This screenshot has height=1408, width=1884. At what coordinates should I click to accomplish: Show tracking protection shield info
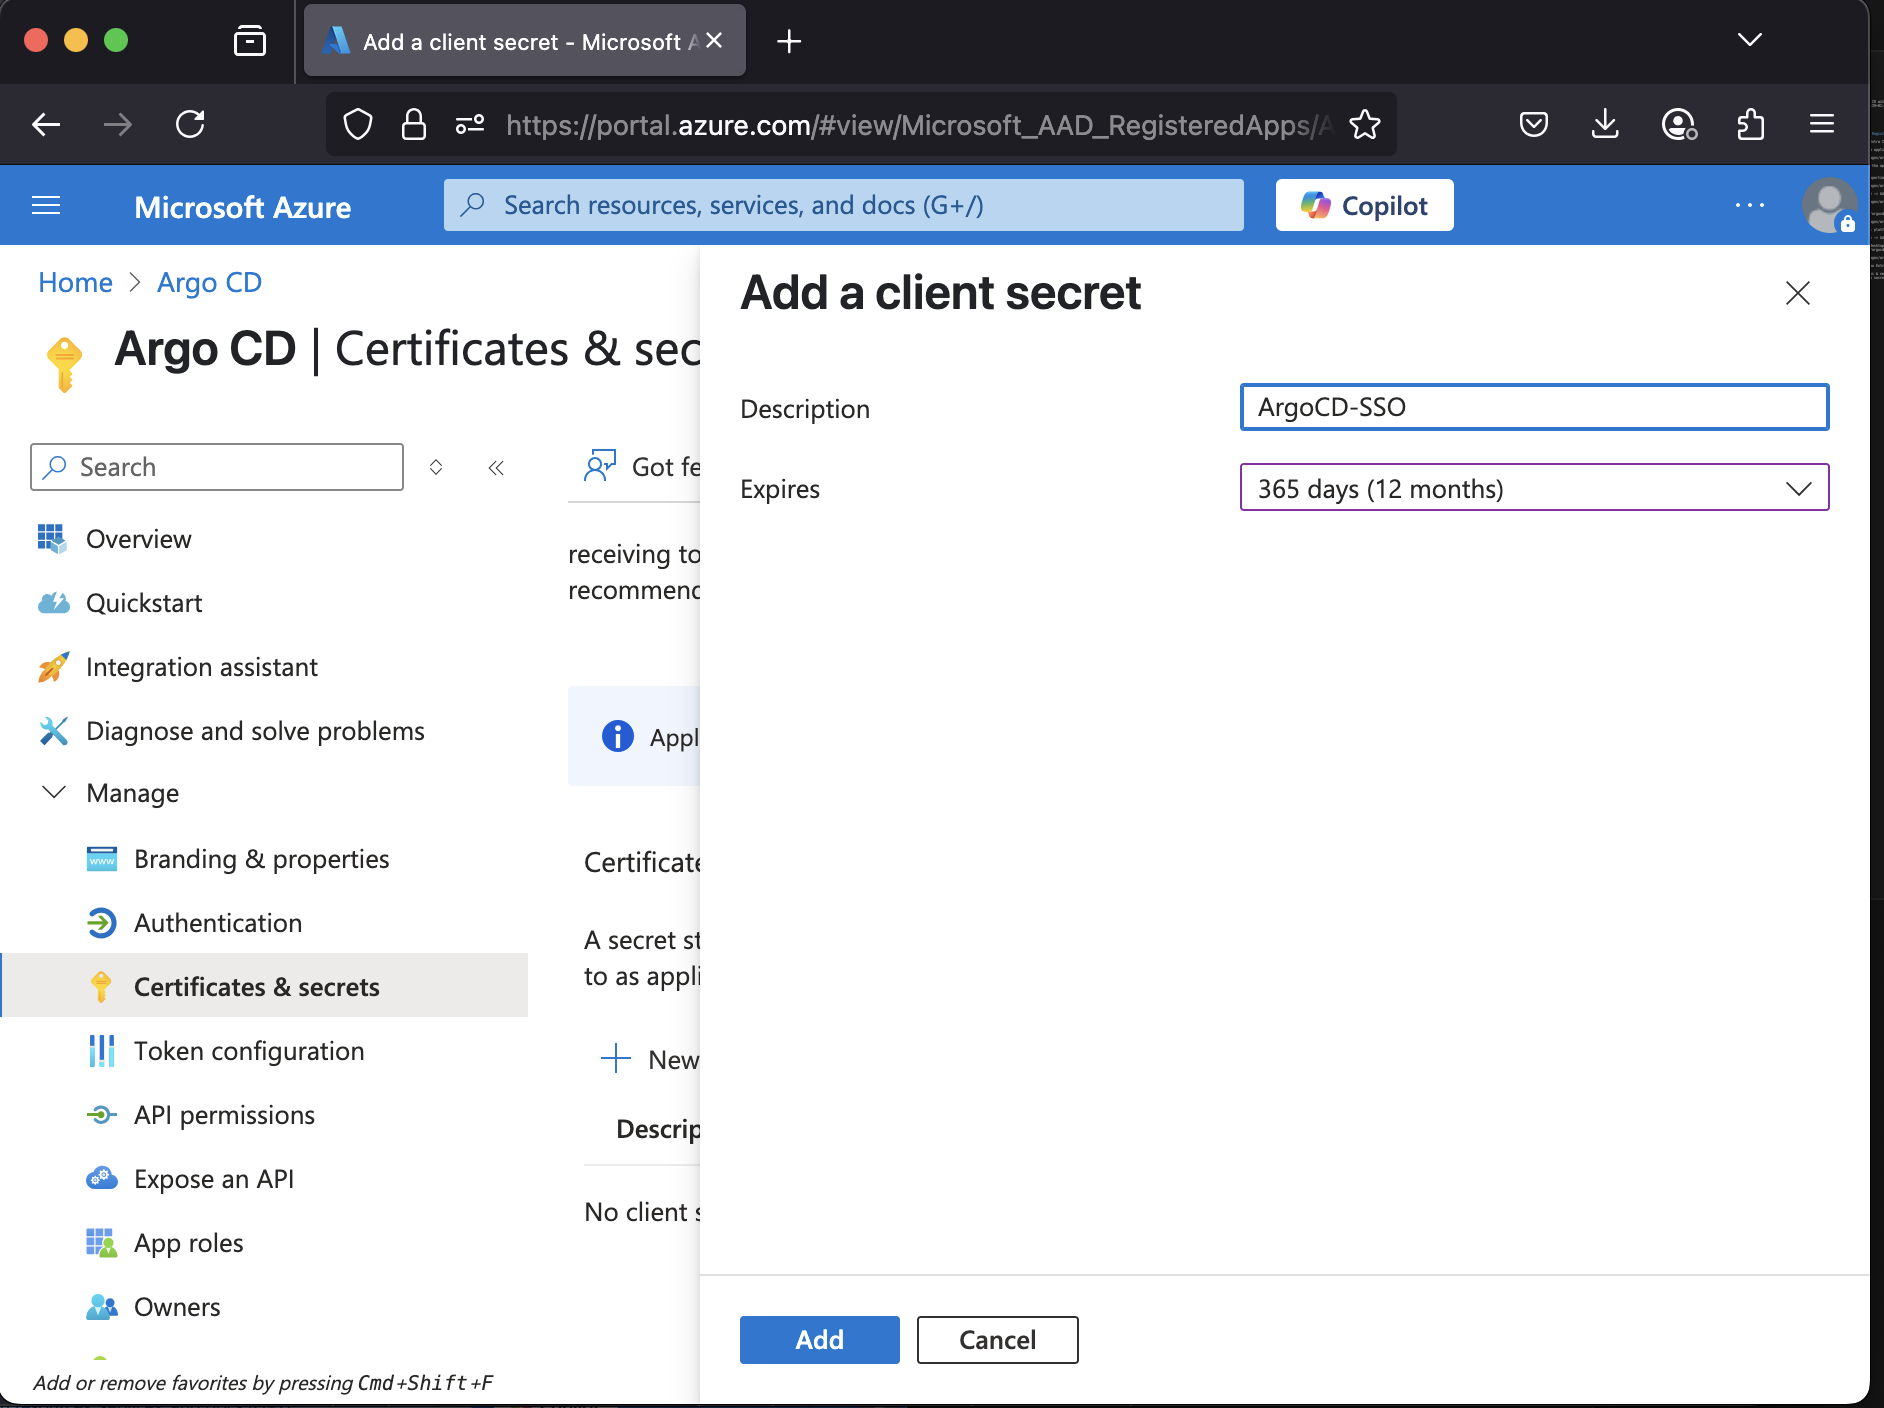(357, 124)
